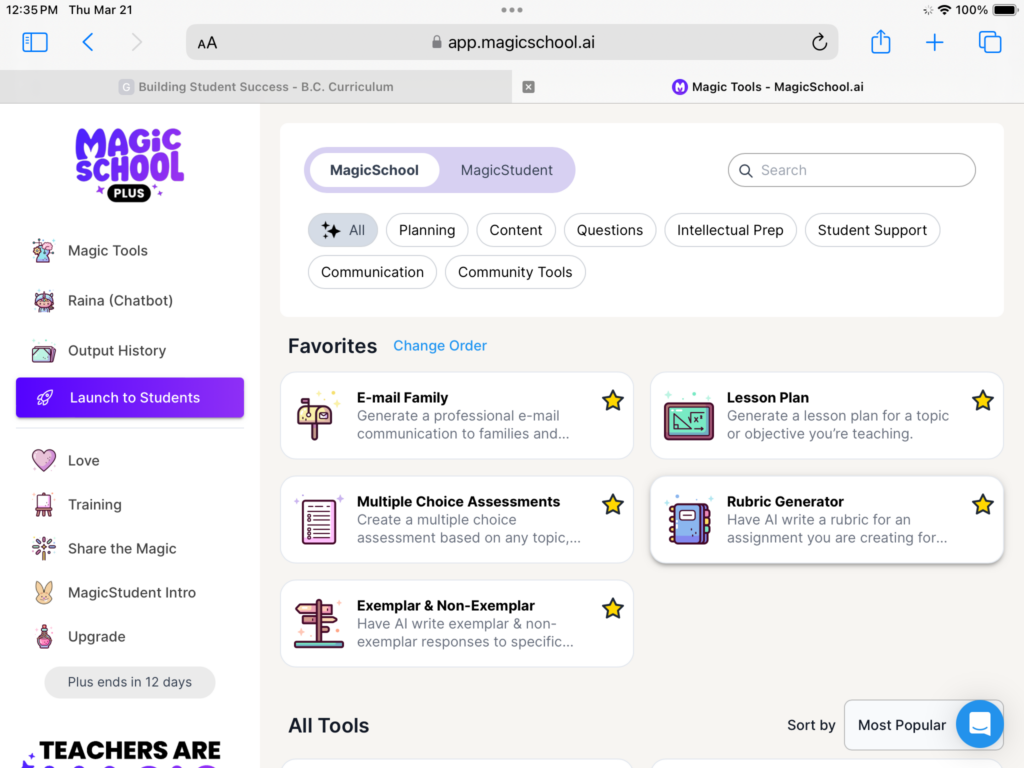
Task: Filter tools by Student Support
Action: click(x=872, y=230)
